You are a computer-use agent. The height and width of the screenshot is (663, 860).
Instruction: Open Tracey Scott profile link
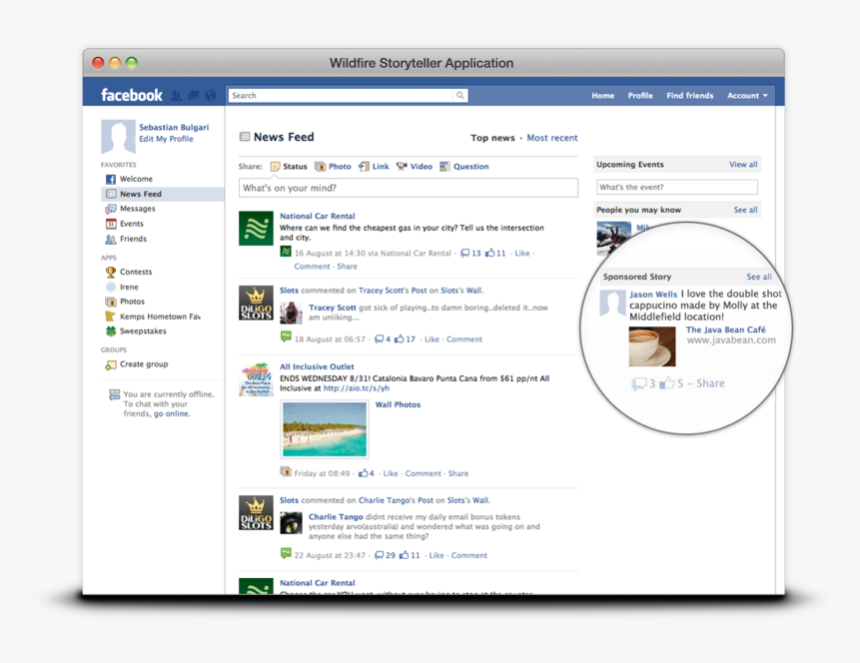pyautogui.click(x=332, y=308)
